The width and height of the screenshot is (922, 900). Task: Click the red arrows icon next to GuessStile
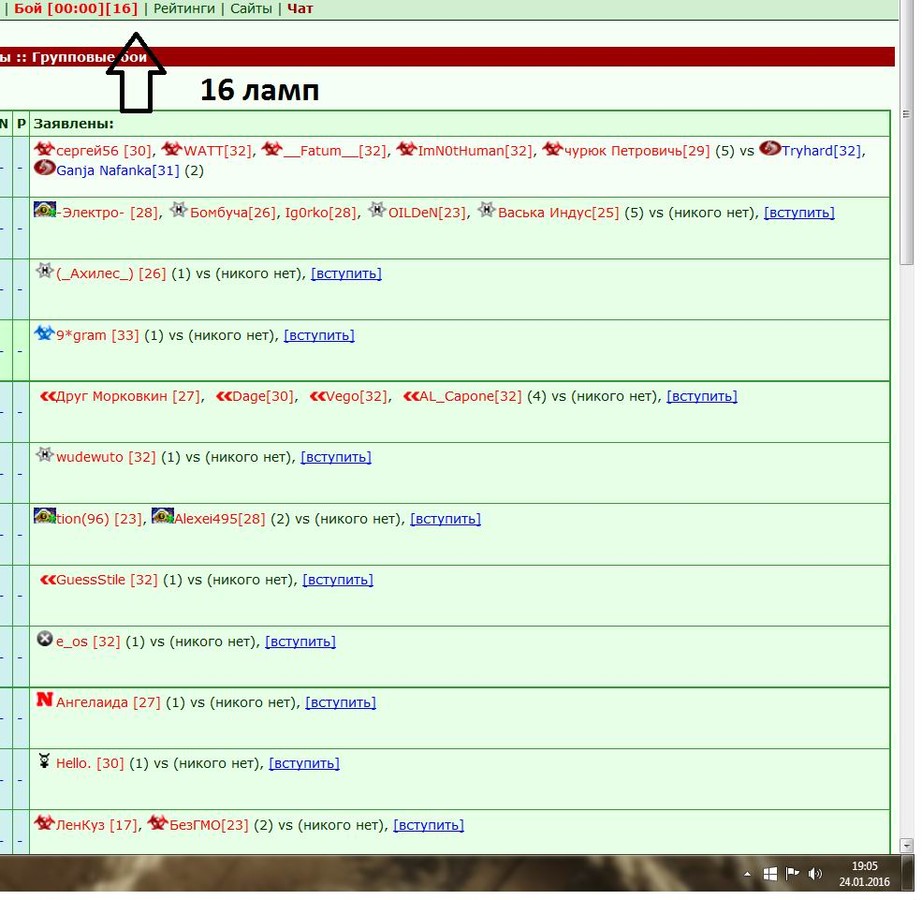tap(48, 580)
